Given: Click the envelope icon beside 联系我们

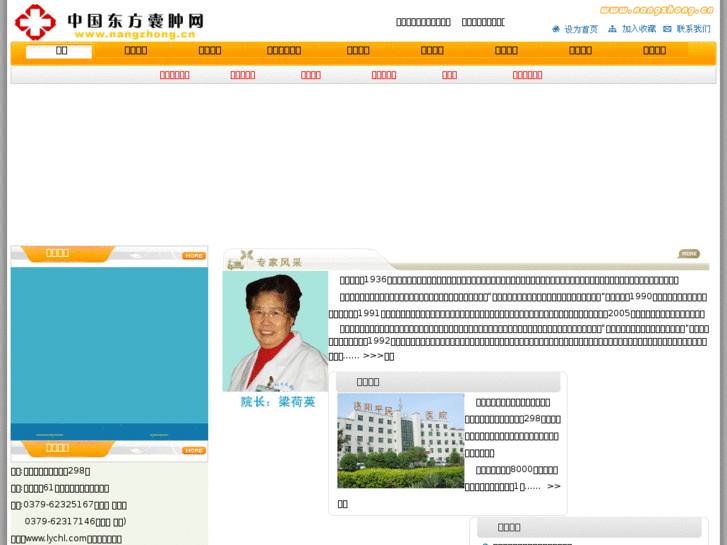Looking at the screenshot, I should 667,29.
